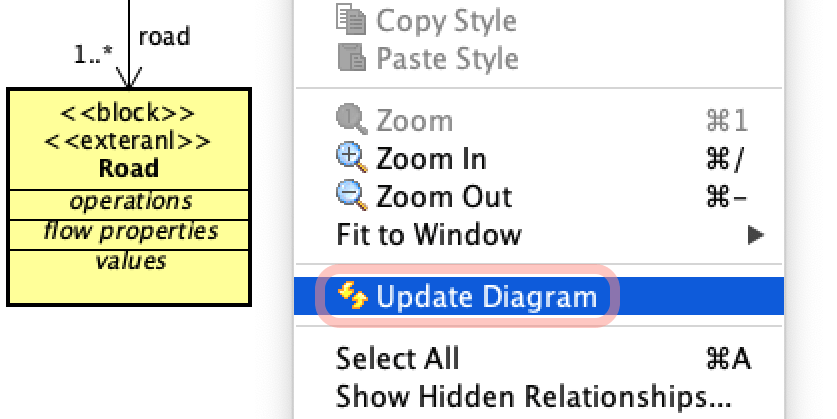Select the Zoom In menu text
The width and height of the screenshot is (837, 419).
coord(431,159)
